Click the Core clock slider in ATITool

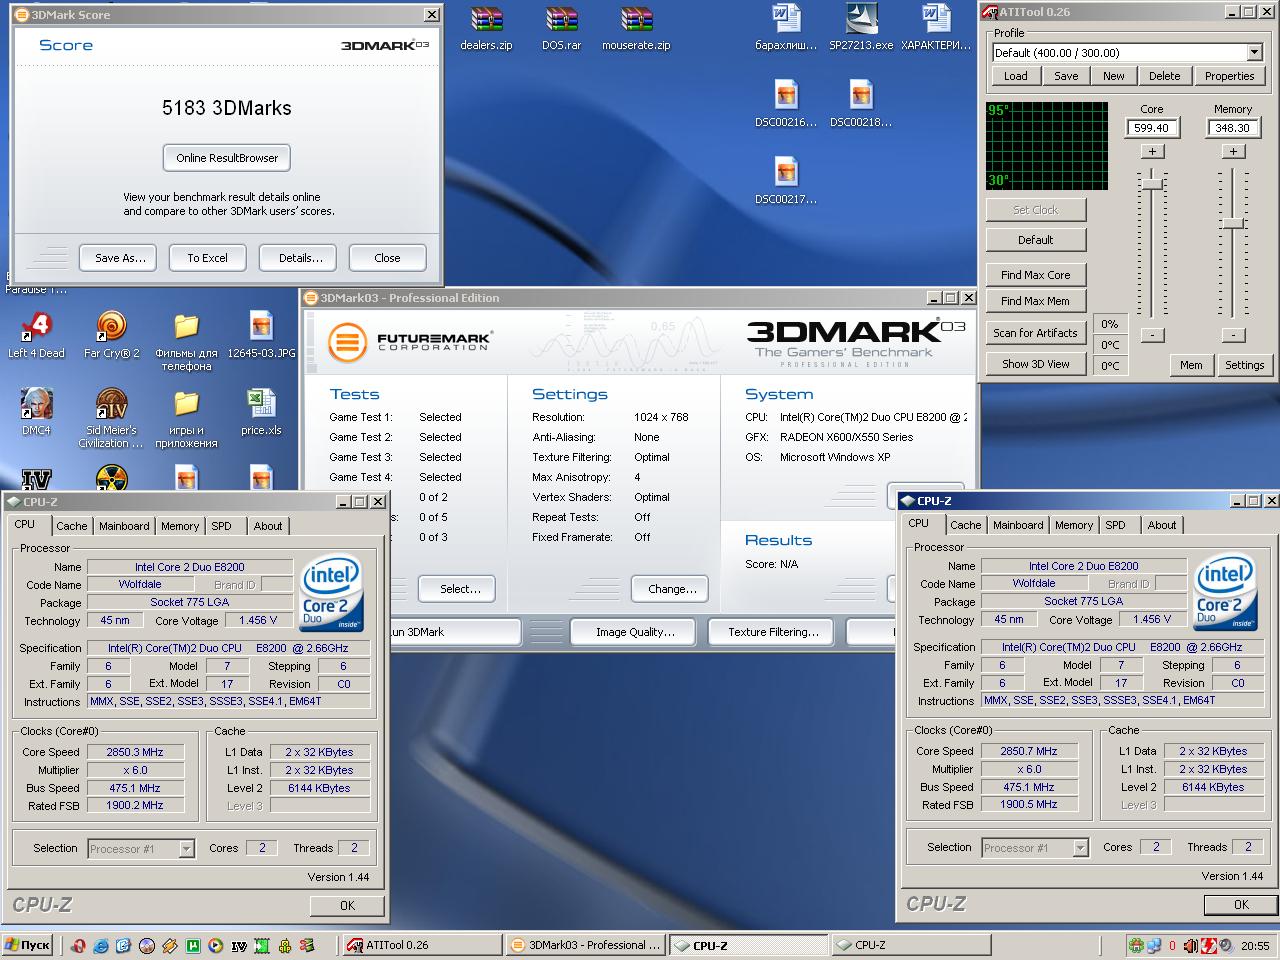[1153, 184]
